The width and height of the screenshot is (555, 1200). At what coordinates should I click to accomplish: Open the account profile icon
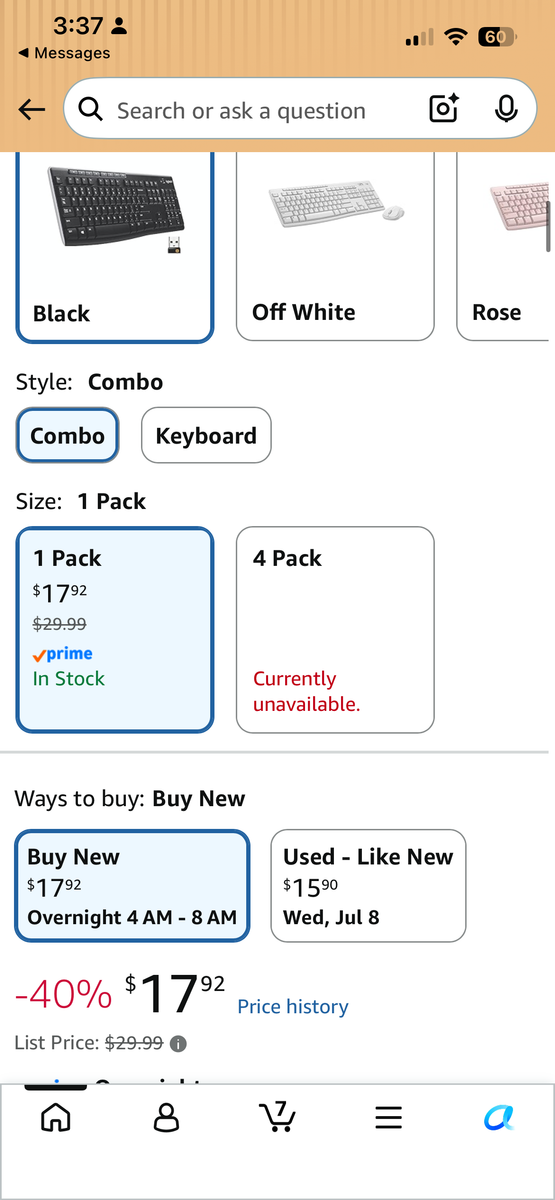coord(166,1116)
